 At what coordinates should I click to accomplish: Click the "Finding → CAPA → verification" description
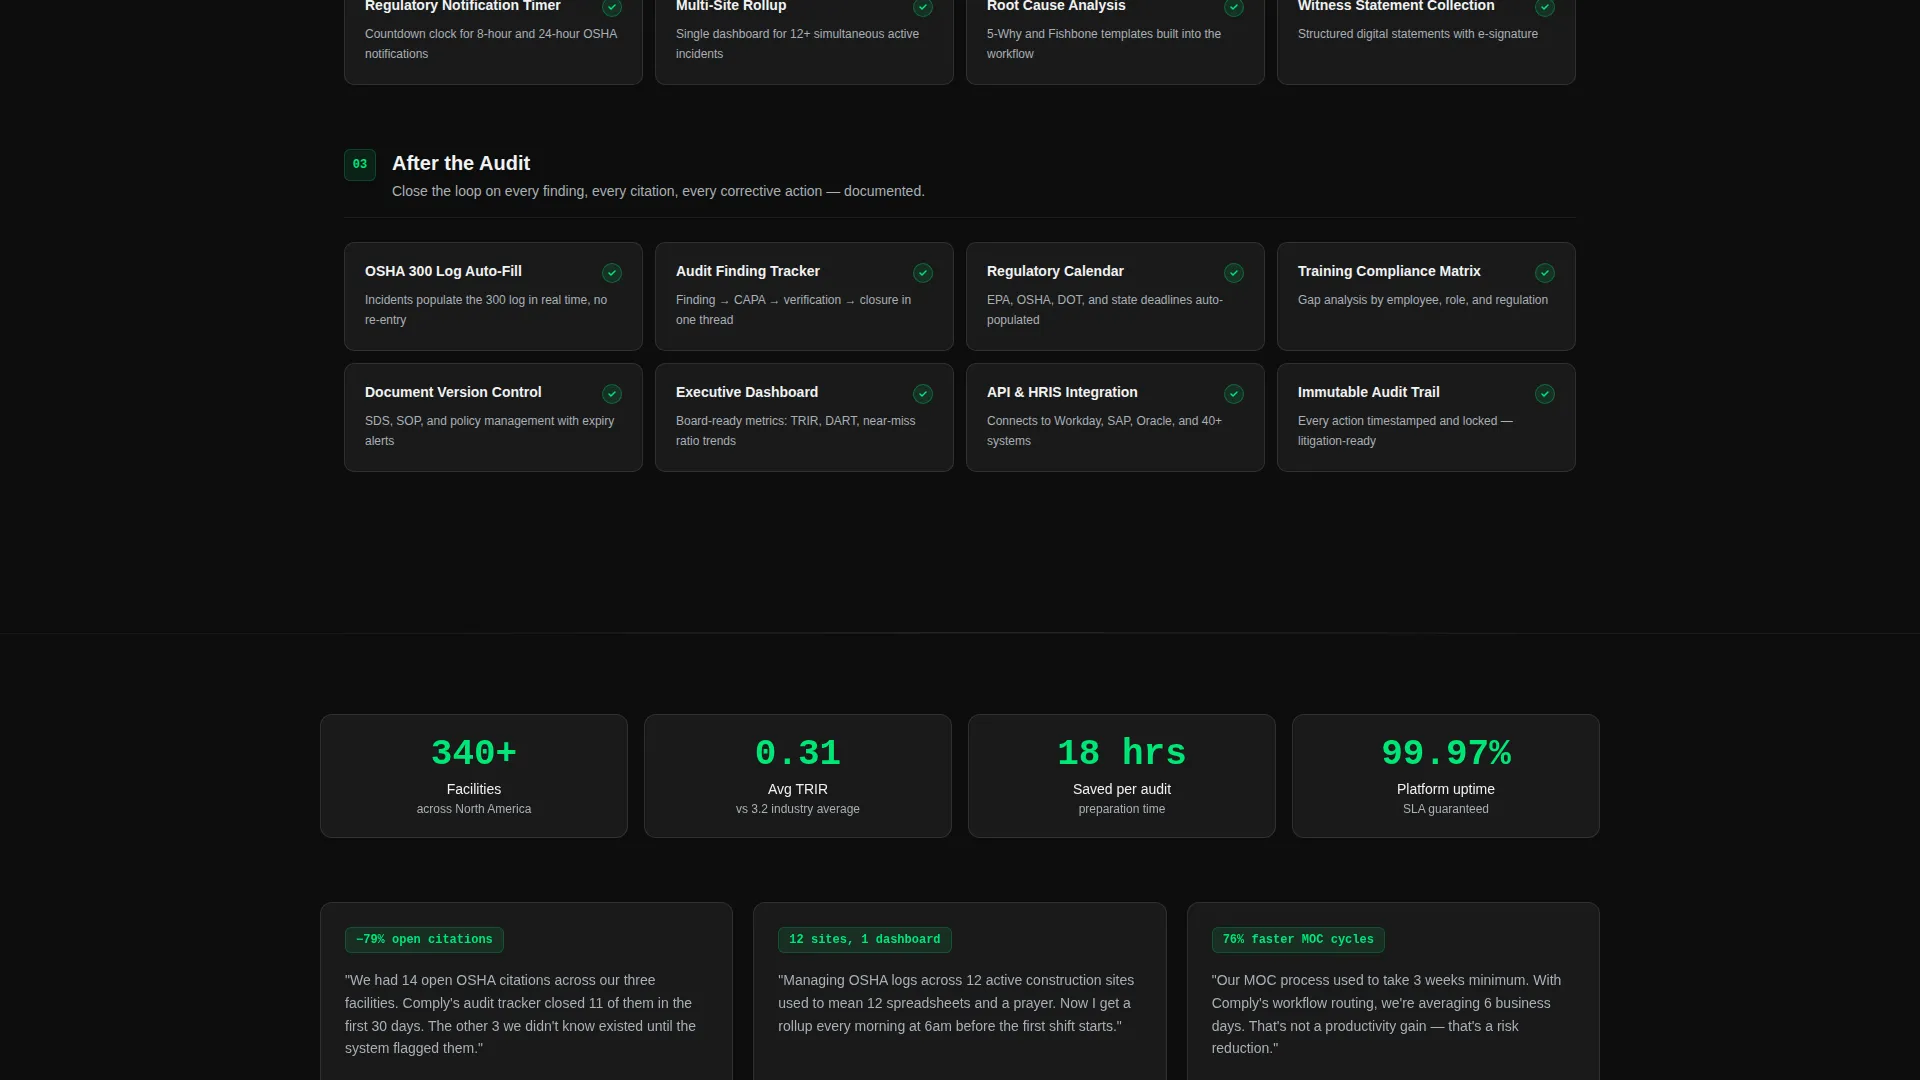coord(794,310)
